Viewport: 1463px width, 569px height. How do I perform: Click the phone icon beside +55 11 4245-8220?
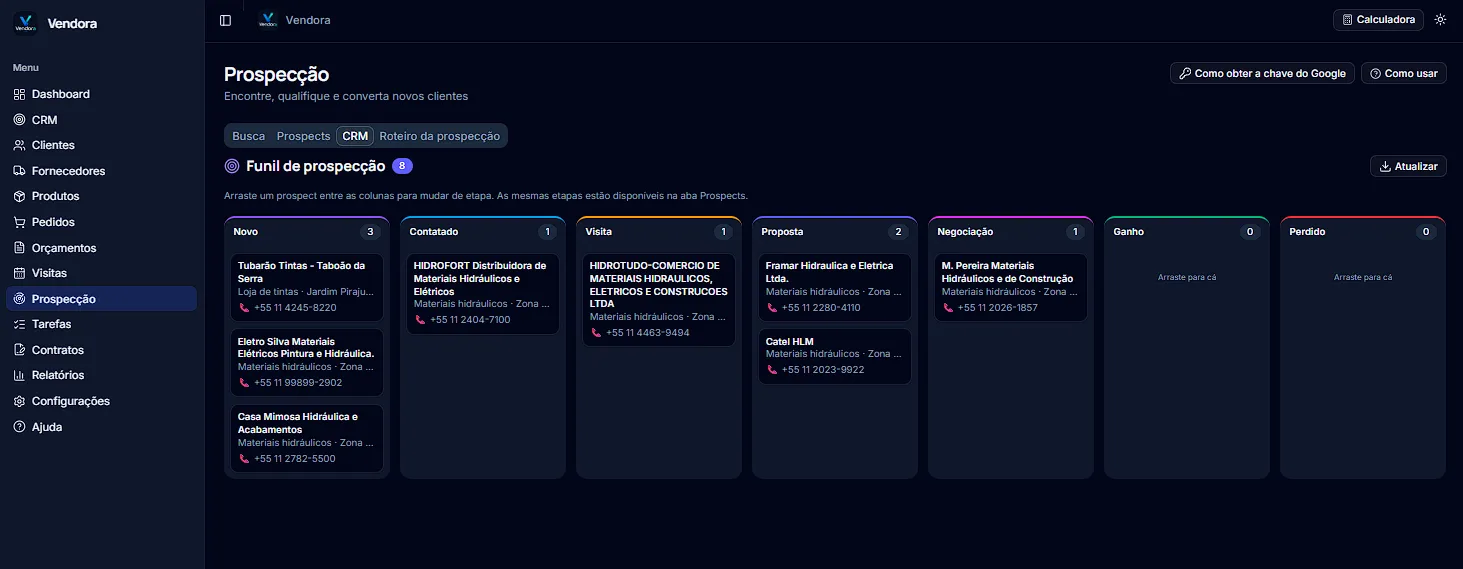244,308
